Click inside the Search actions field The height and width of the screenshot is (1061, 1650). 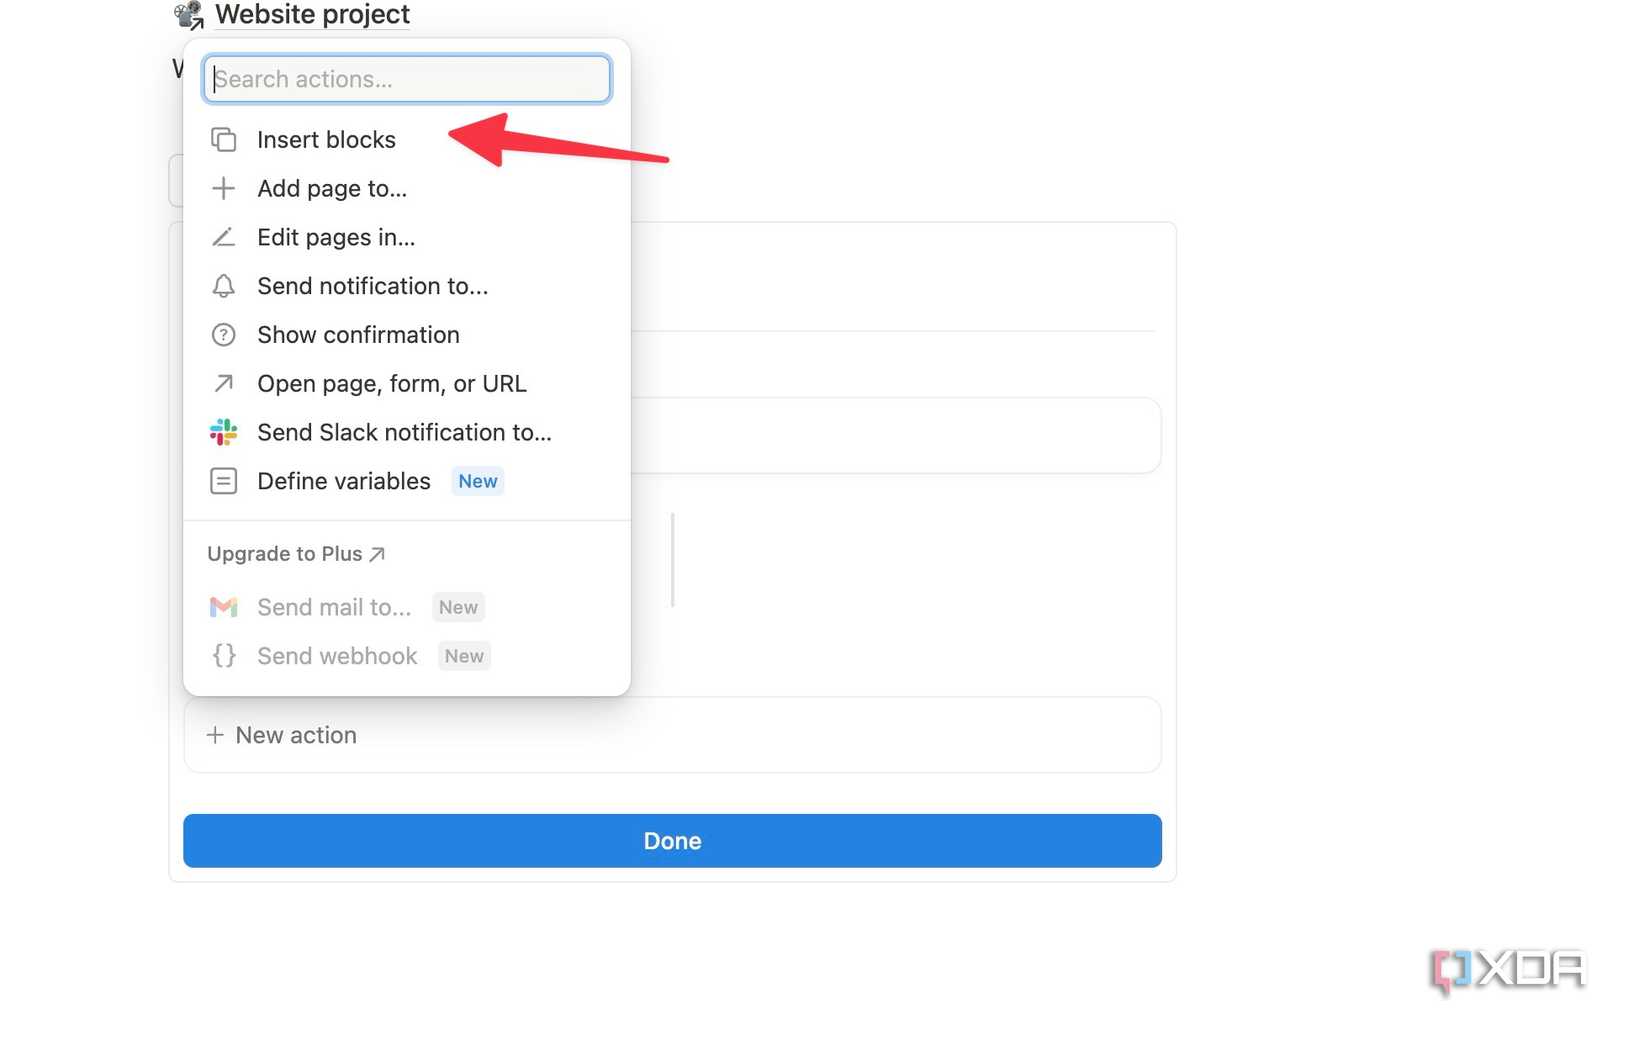[405, 79]
